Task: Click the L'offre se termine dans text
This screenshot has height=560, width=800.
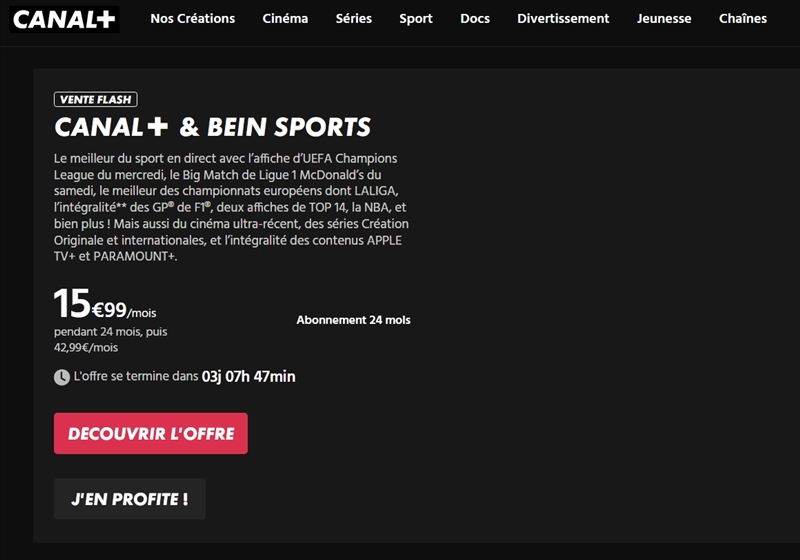Action: click(136, 376)
